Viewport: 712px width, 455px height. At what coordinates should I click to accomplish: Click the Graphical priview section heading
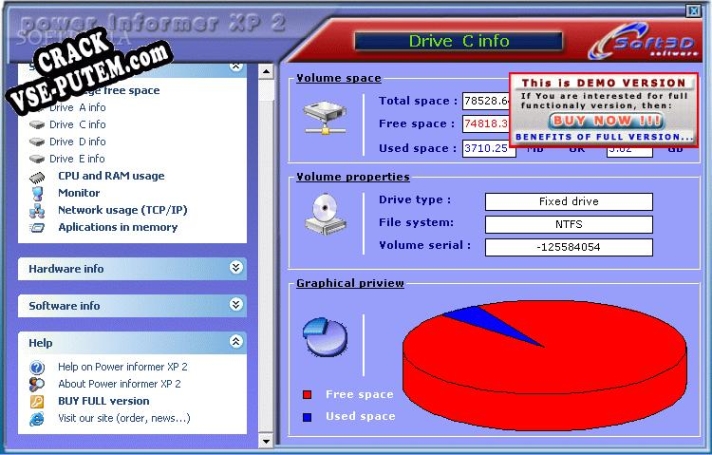pos(350,283)
